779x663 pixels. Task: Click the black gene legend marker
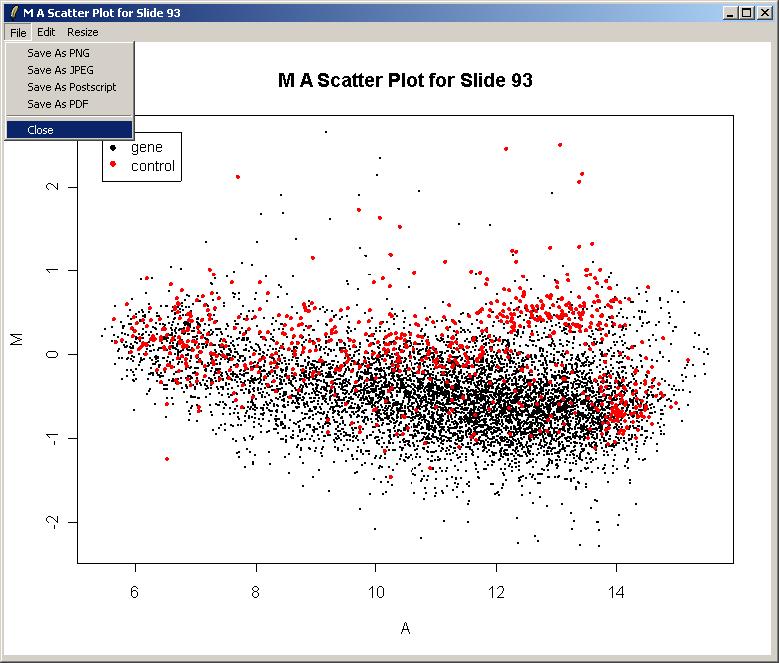click(113, 147)
